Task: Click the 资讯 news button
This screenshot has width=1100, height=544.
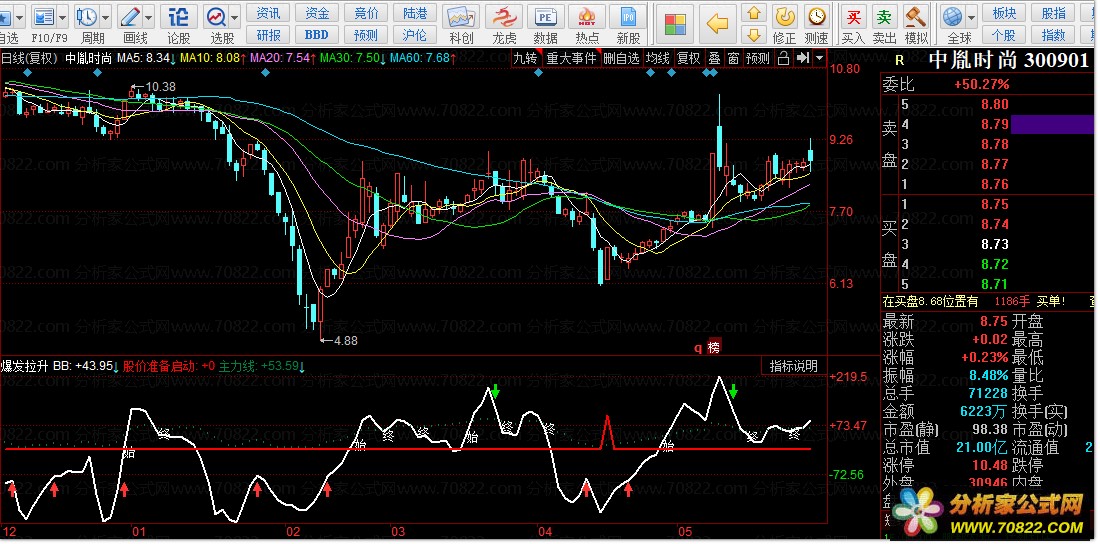Action: (268, 13)
